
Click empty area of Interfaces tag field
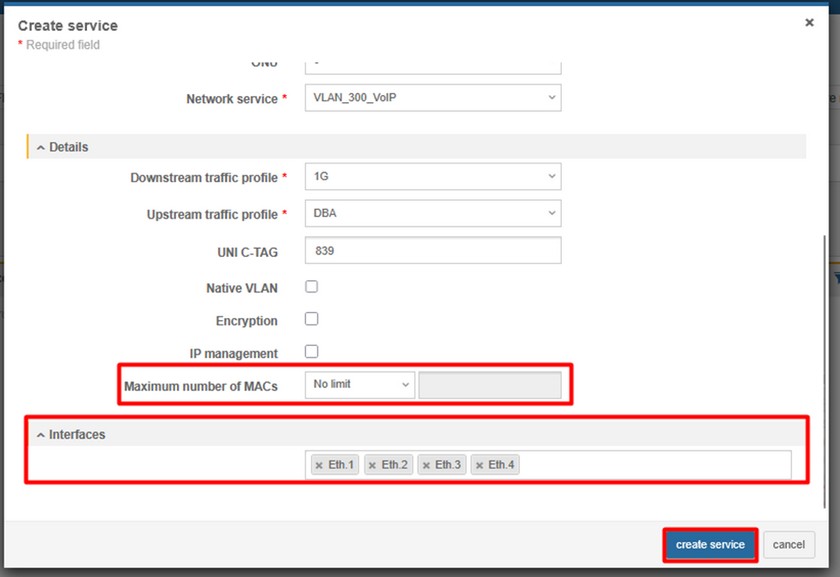pyautogui.click(x=650, y=465)
